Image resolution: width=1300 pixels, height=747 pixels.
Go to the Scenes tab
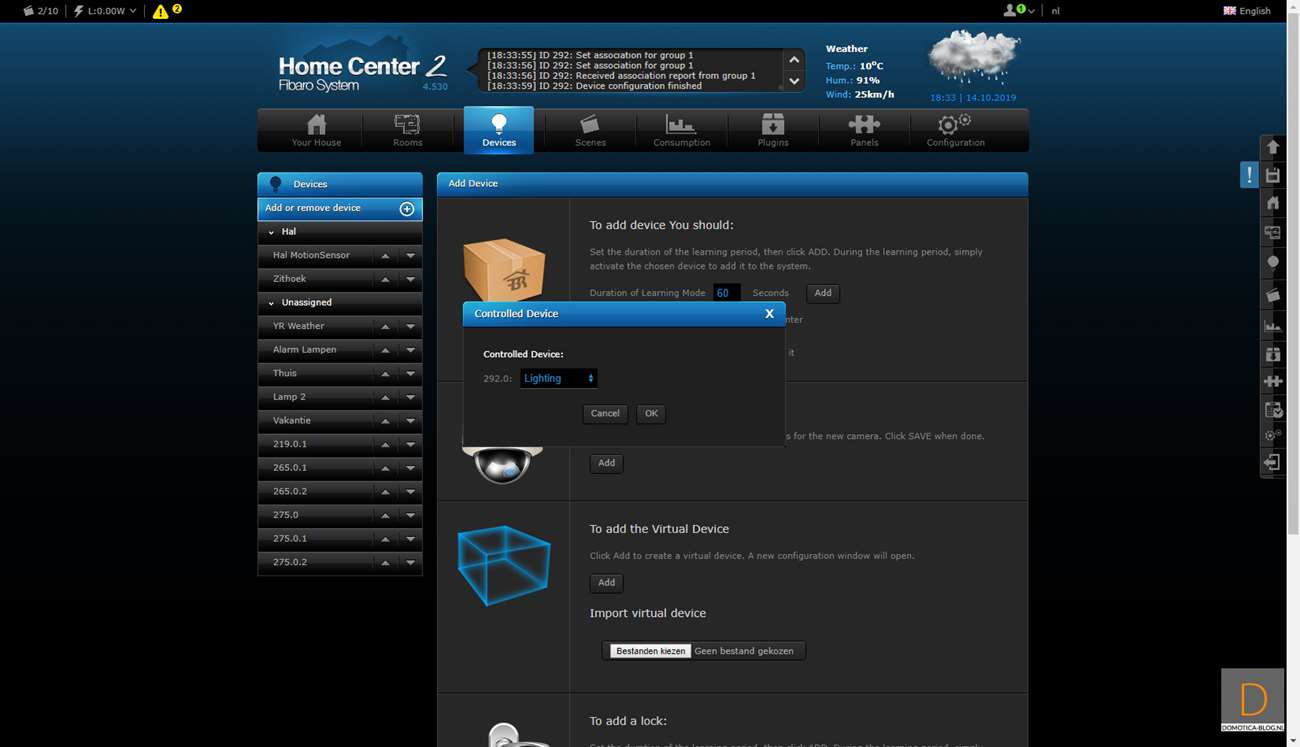(590, 130)
